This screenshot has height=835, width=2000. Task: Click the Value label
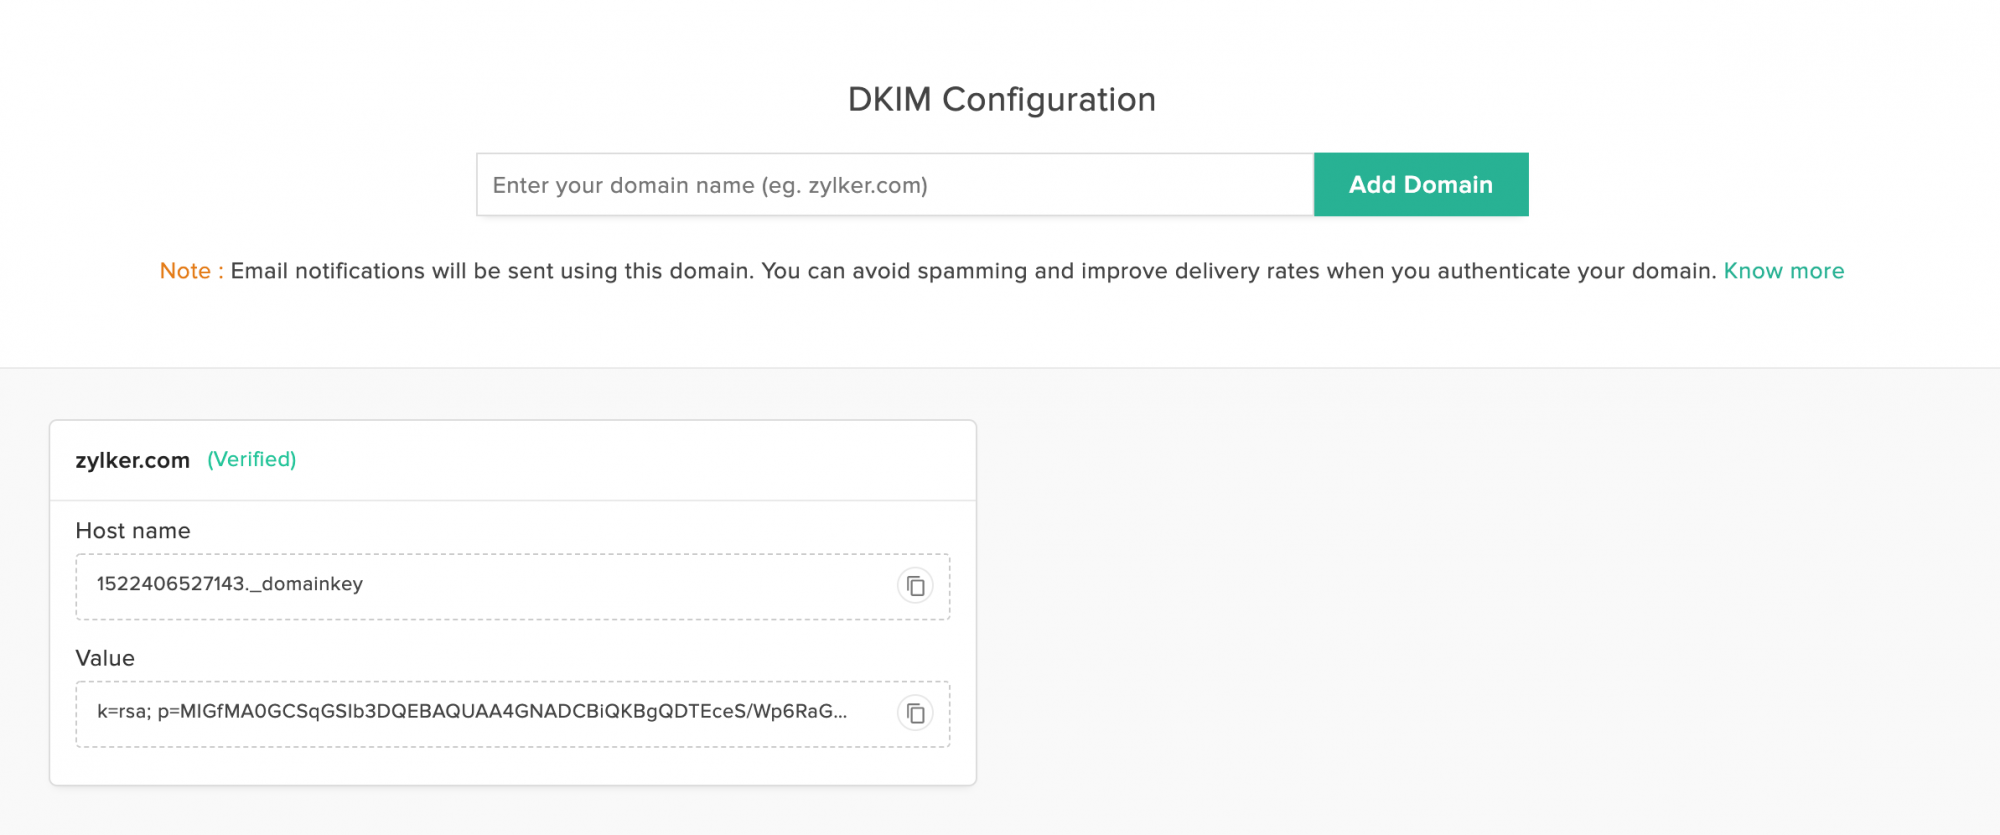(x=105, y=658)
